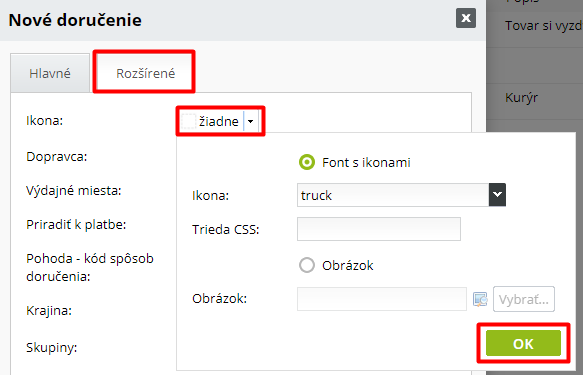Click the Trieda CSS: label

coord(226,229)
